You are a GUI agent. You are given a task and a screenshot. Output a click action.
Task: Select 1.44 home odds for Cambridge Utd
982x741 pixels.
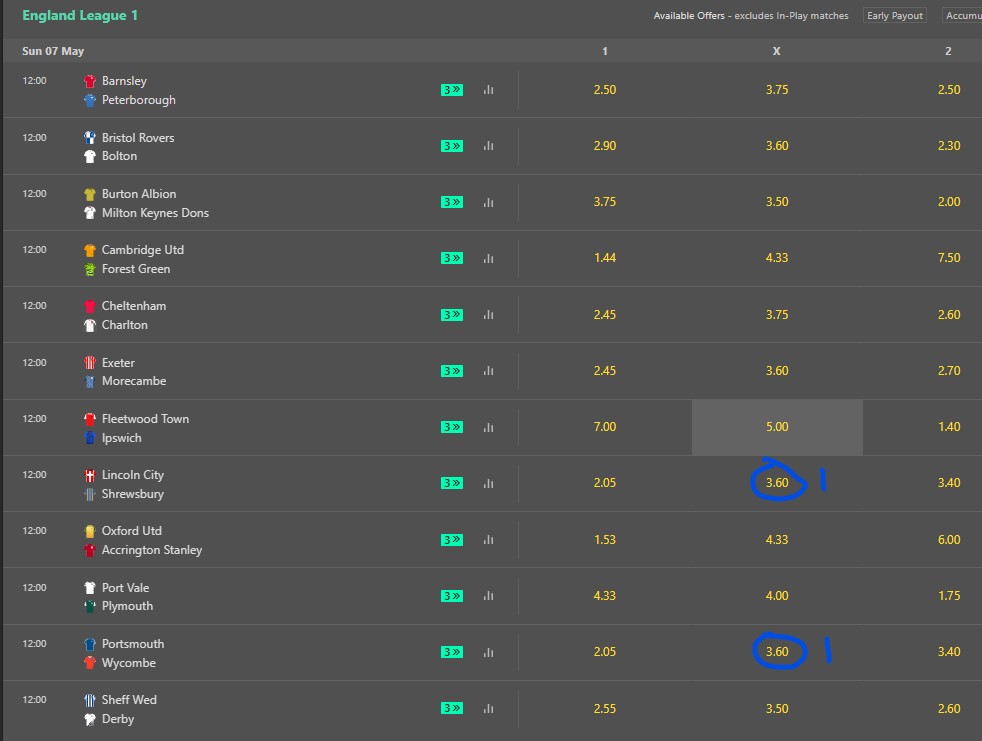click(605, 258)
